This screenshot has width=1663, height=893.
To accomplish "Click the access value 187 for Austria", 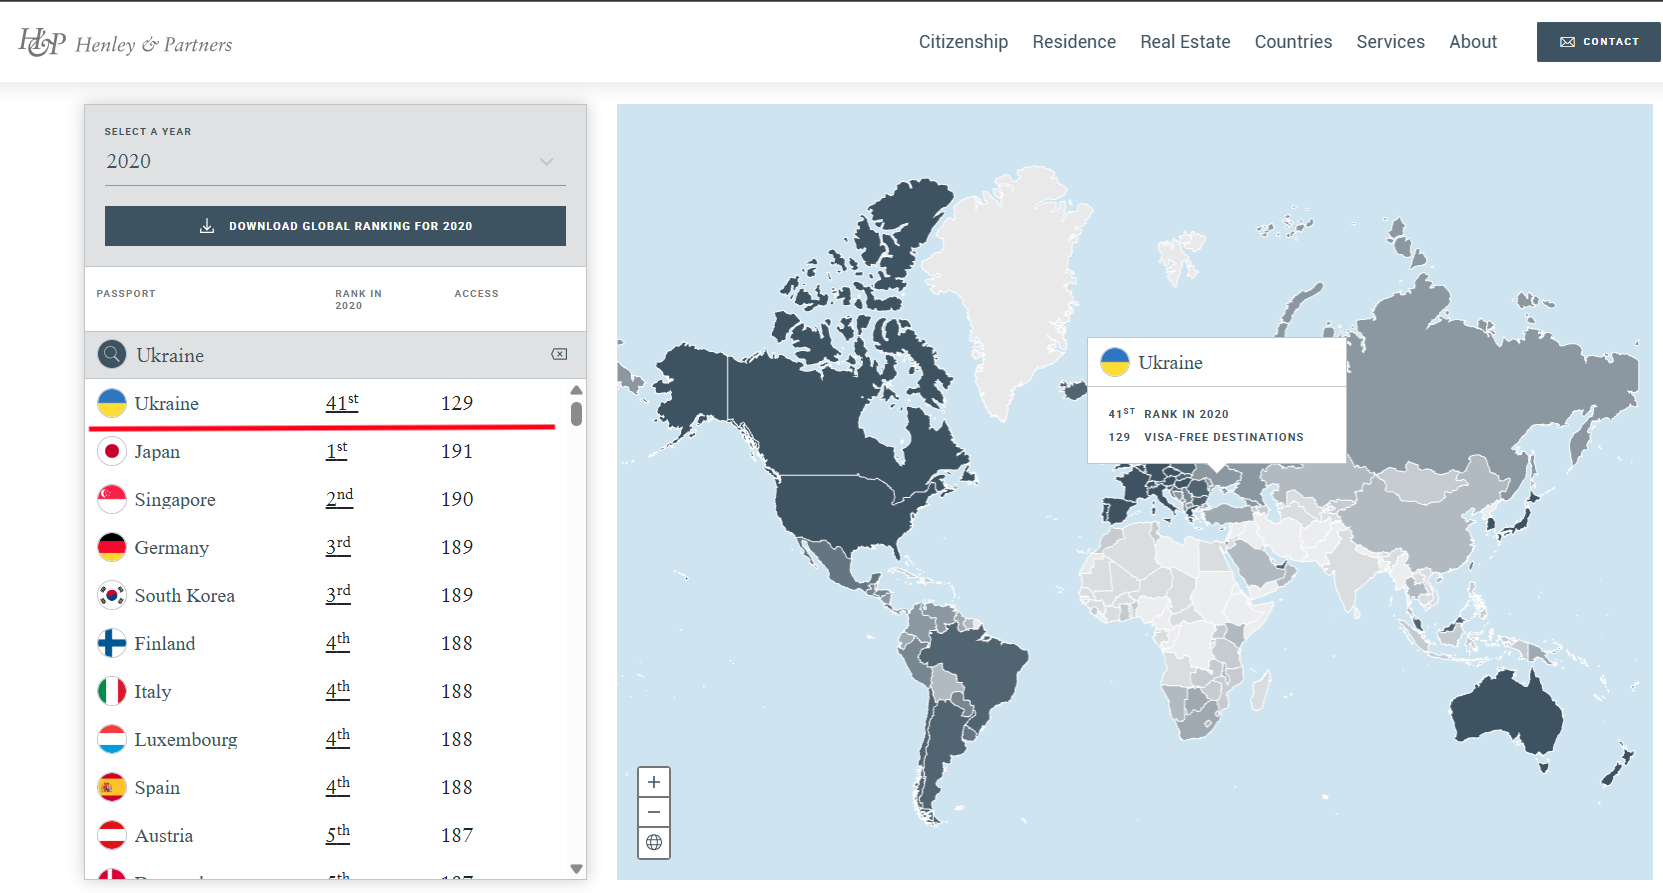I will [x=457, y=835].
